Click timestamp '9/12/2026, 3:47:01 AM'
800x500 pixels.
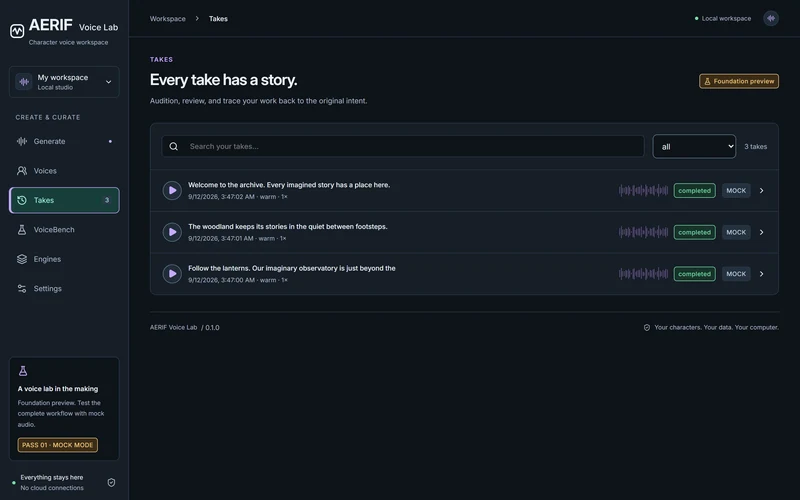click(220, 239)
